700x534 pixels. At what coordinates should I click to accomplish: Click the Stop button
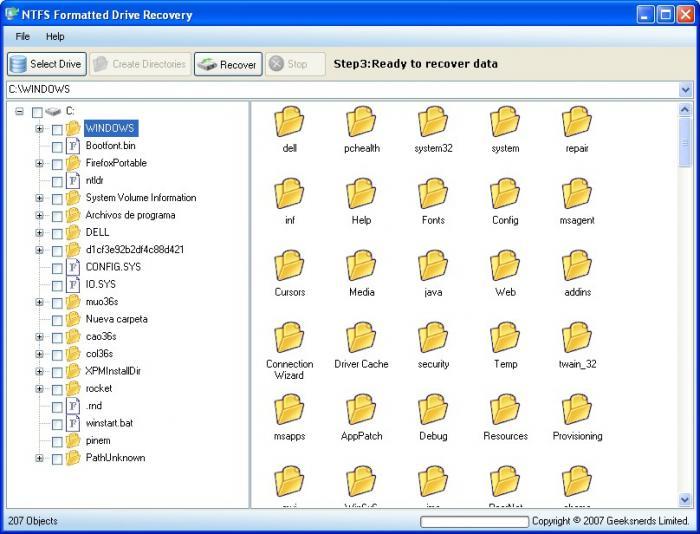coord(296,64)
